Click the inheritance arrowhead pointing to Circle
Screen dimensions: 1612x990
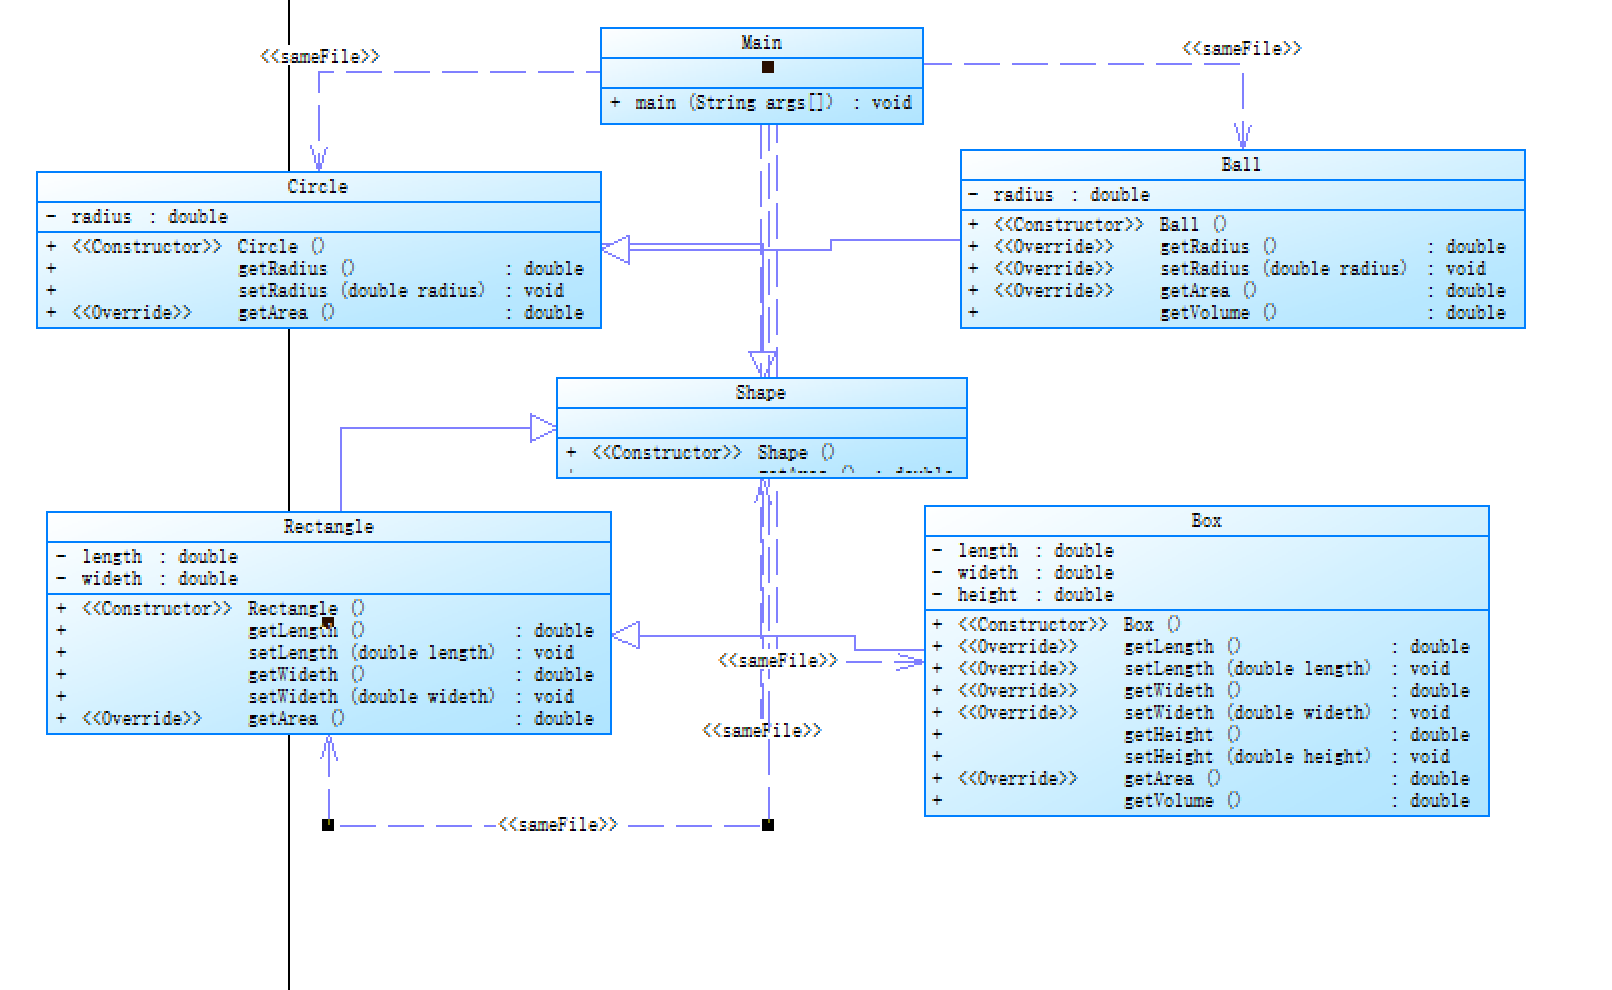click(616, 249)
